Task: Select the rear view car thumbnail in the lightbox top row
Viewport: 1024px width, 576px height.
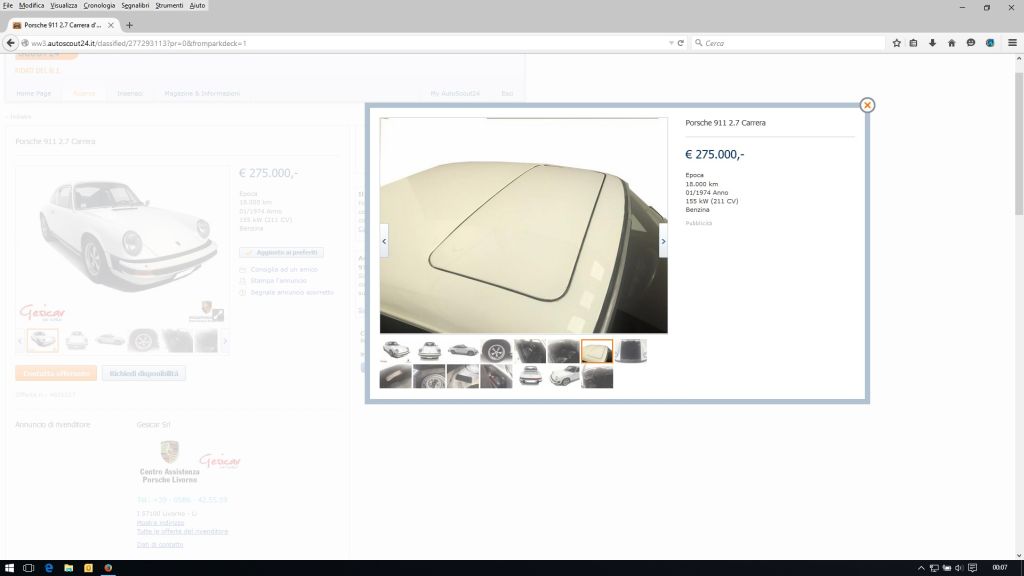Action: pyautogui.click(x=429, y=351)
